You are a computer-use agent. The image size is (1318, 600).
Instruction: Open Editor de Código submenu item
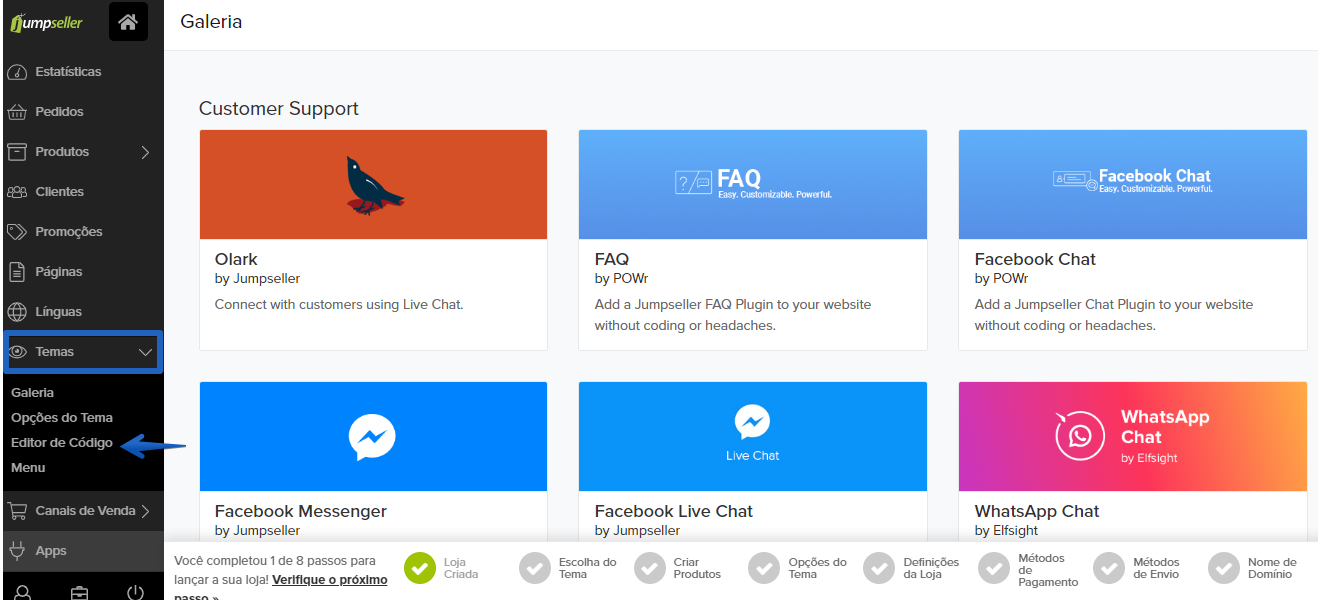coord(62,443)
